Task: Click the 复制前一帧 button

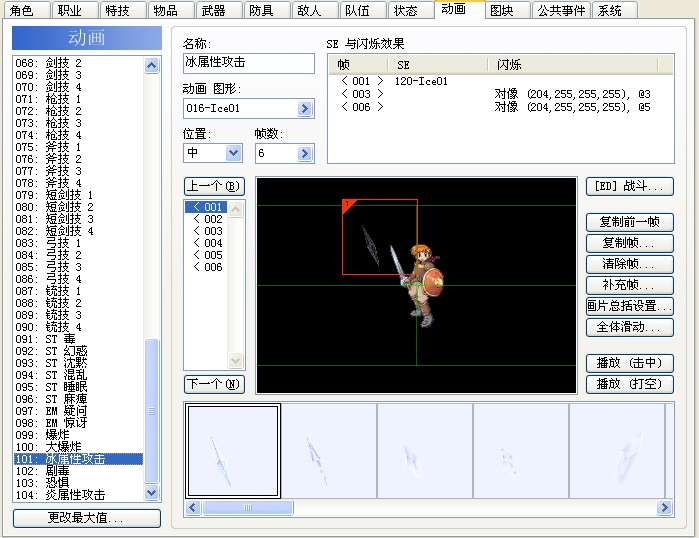Action: click(x=629, y=222)
